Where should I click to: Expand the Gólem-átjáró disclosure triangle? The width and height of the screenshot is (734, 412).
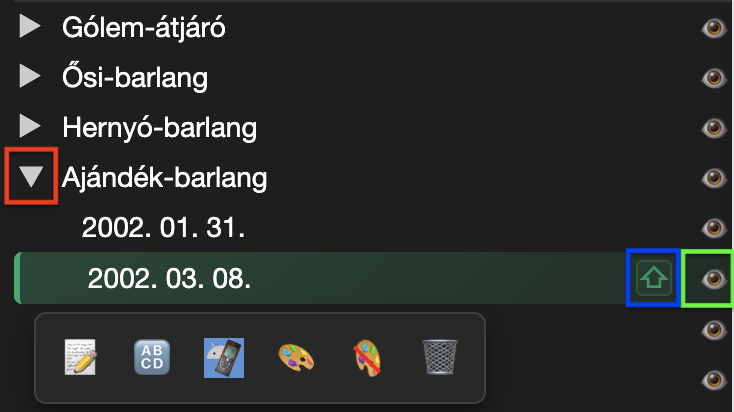[x=31, y=28]
